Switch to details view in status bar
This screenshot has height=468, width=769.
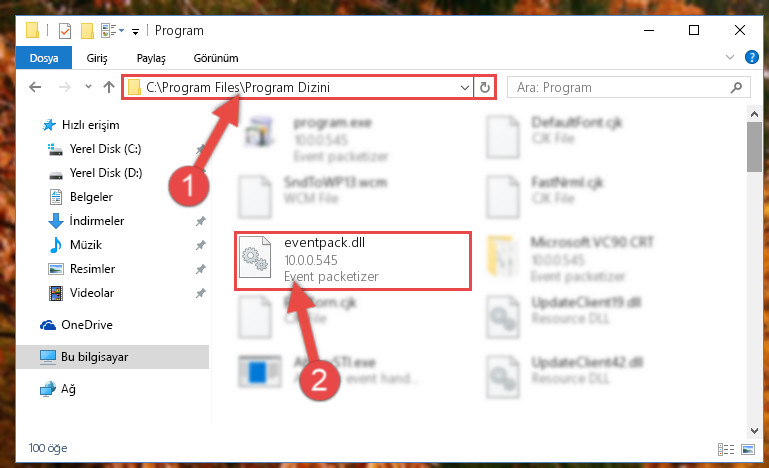(726, 449)
